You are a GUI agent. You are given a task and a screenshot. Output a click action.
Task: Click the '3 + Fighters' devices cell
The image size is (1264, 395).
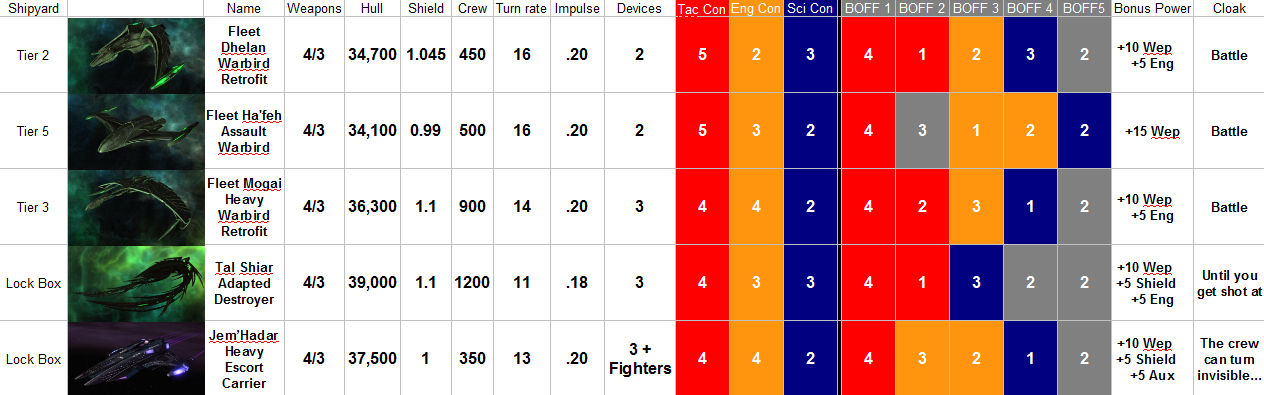pos(640,358)
